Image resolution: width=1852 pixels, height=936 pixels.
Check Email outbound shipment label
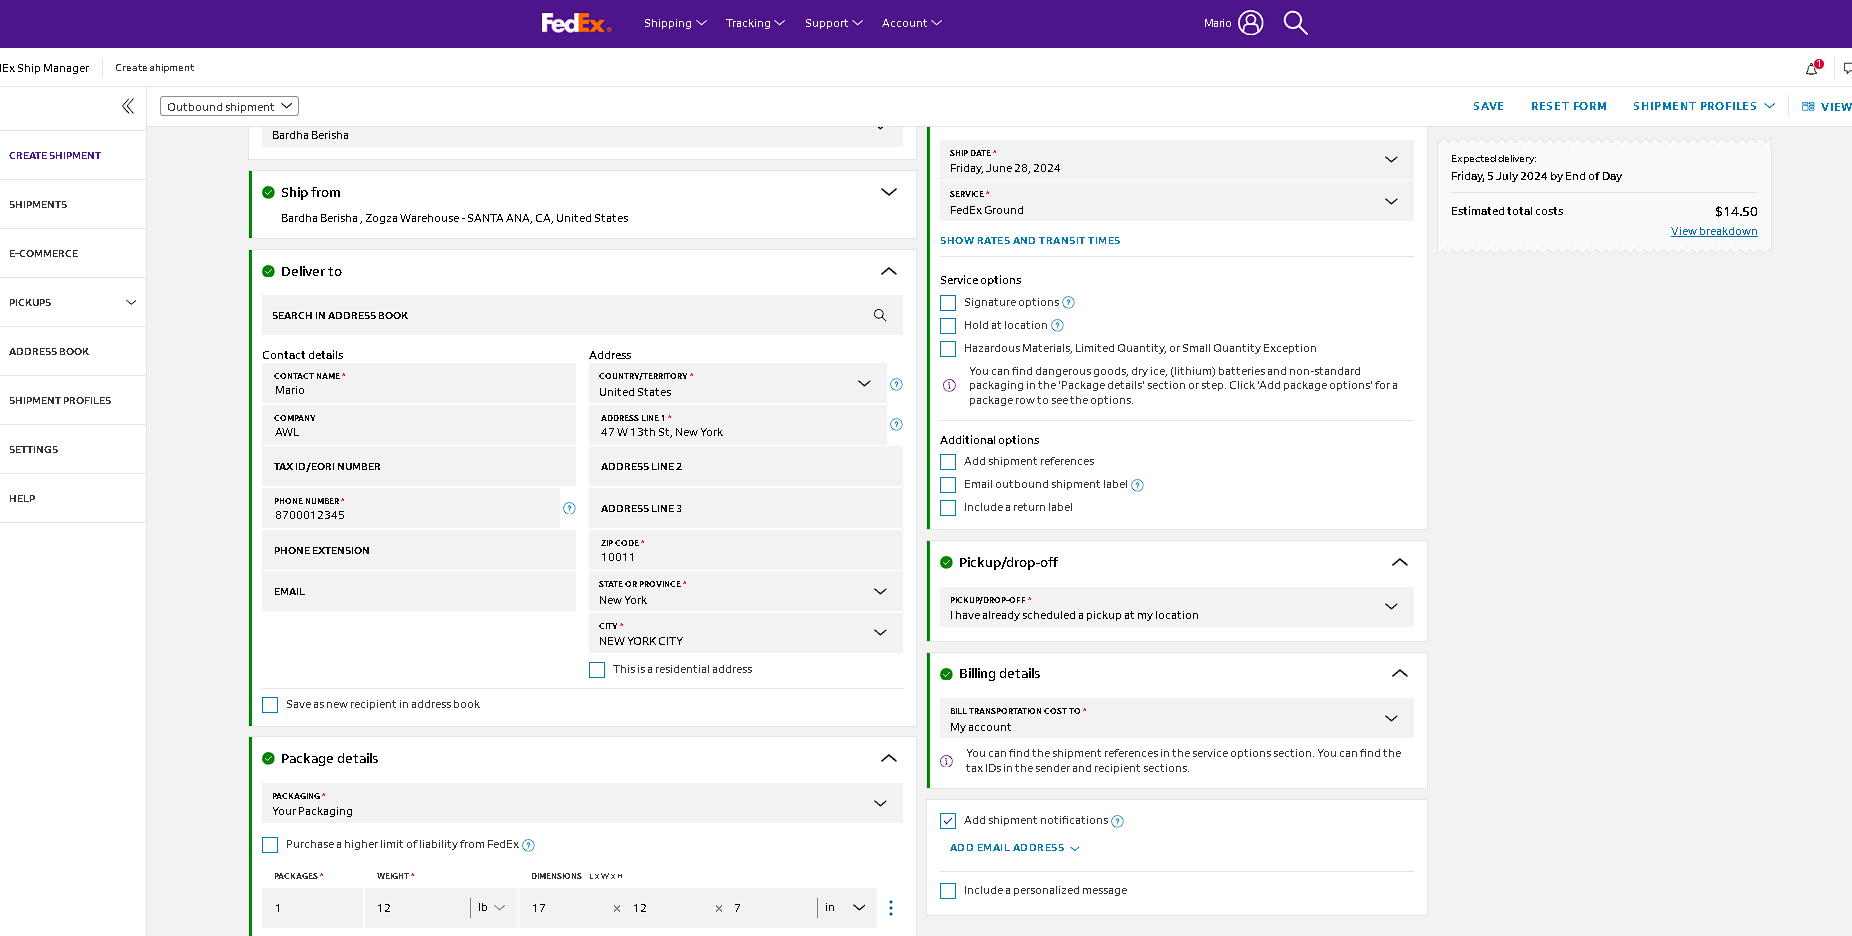click(x=948, y=485)
